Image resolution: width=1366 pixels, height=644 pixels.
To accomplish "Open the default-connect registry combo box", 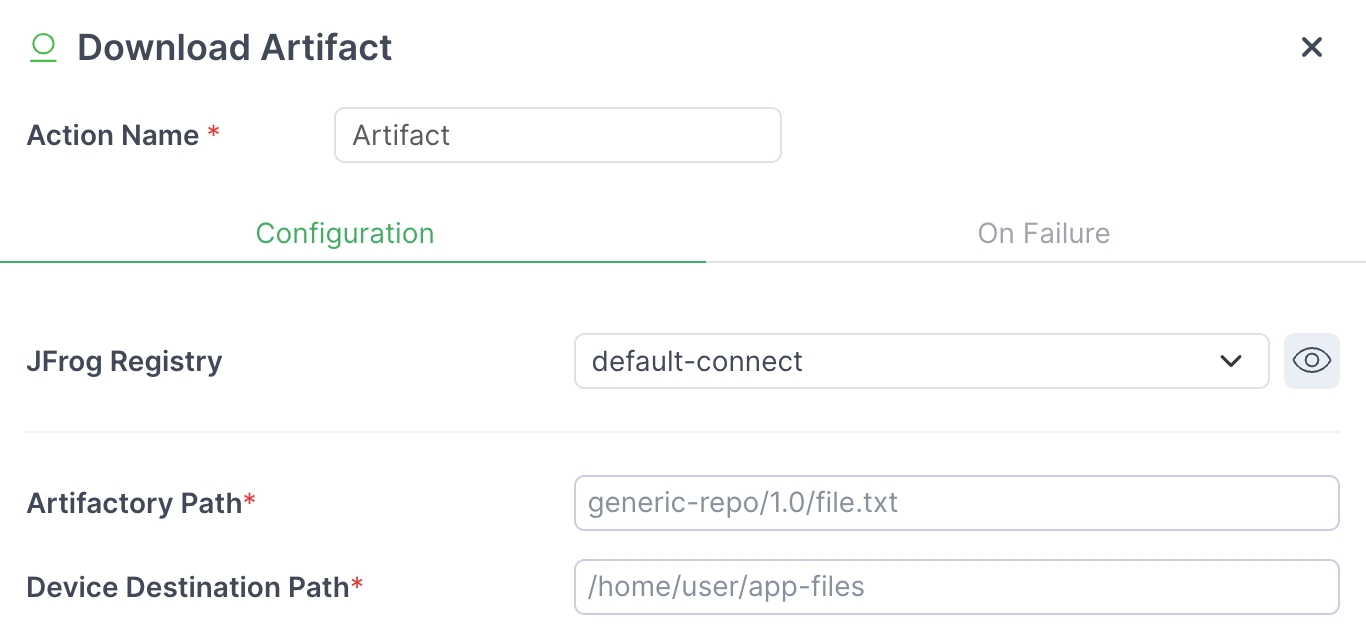I will click(x=900, y=361).
